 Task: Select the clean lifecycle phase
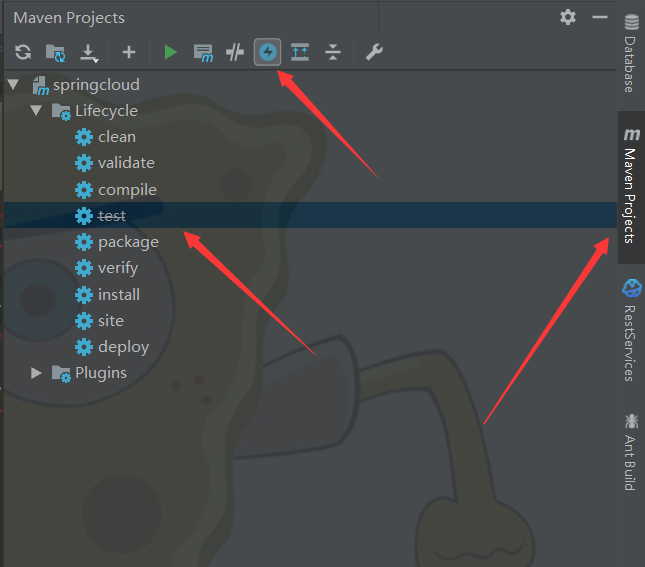(117, 137)
